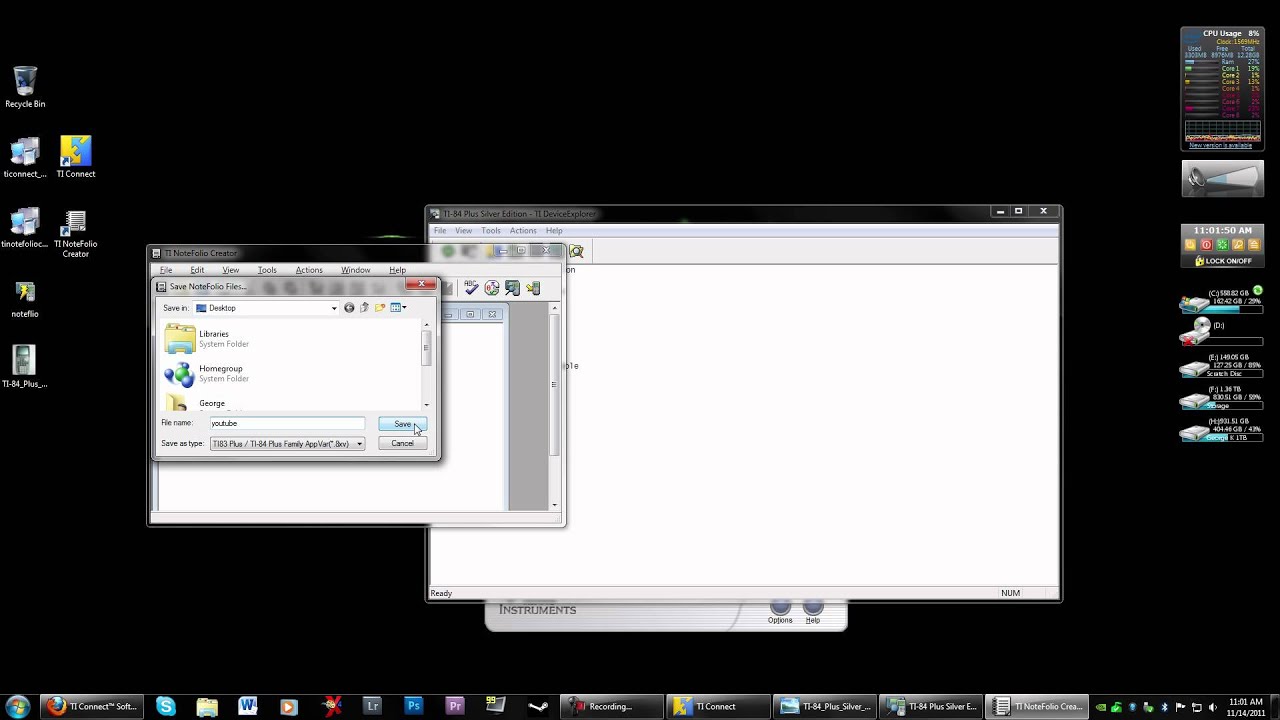Select the TI-84_Plus_ desktop file icon
The height and width of the screenshot is (720, 1280).
click(x=25, y=366)
